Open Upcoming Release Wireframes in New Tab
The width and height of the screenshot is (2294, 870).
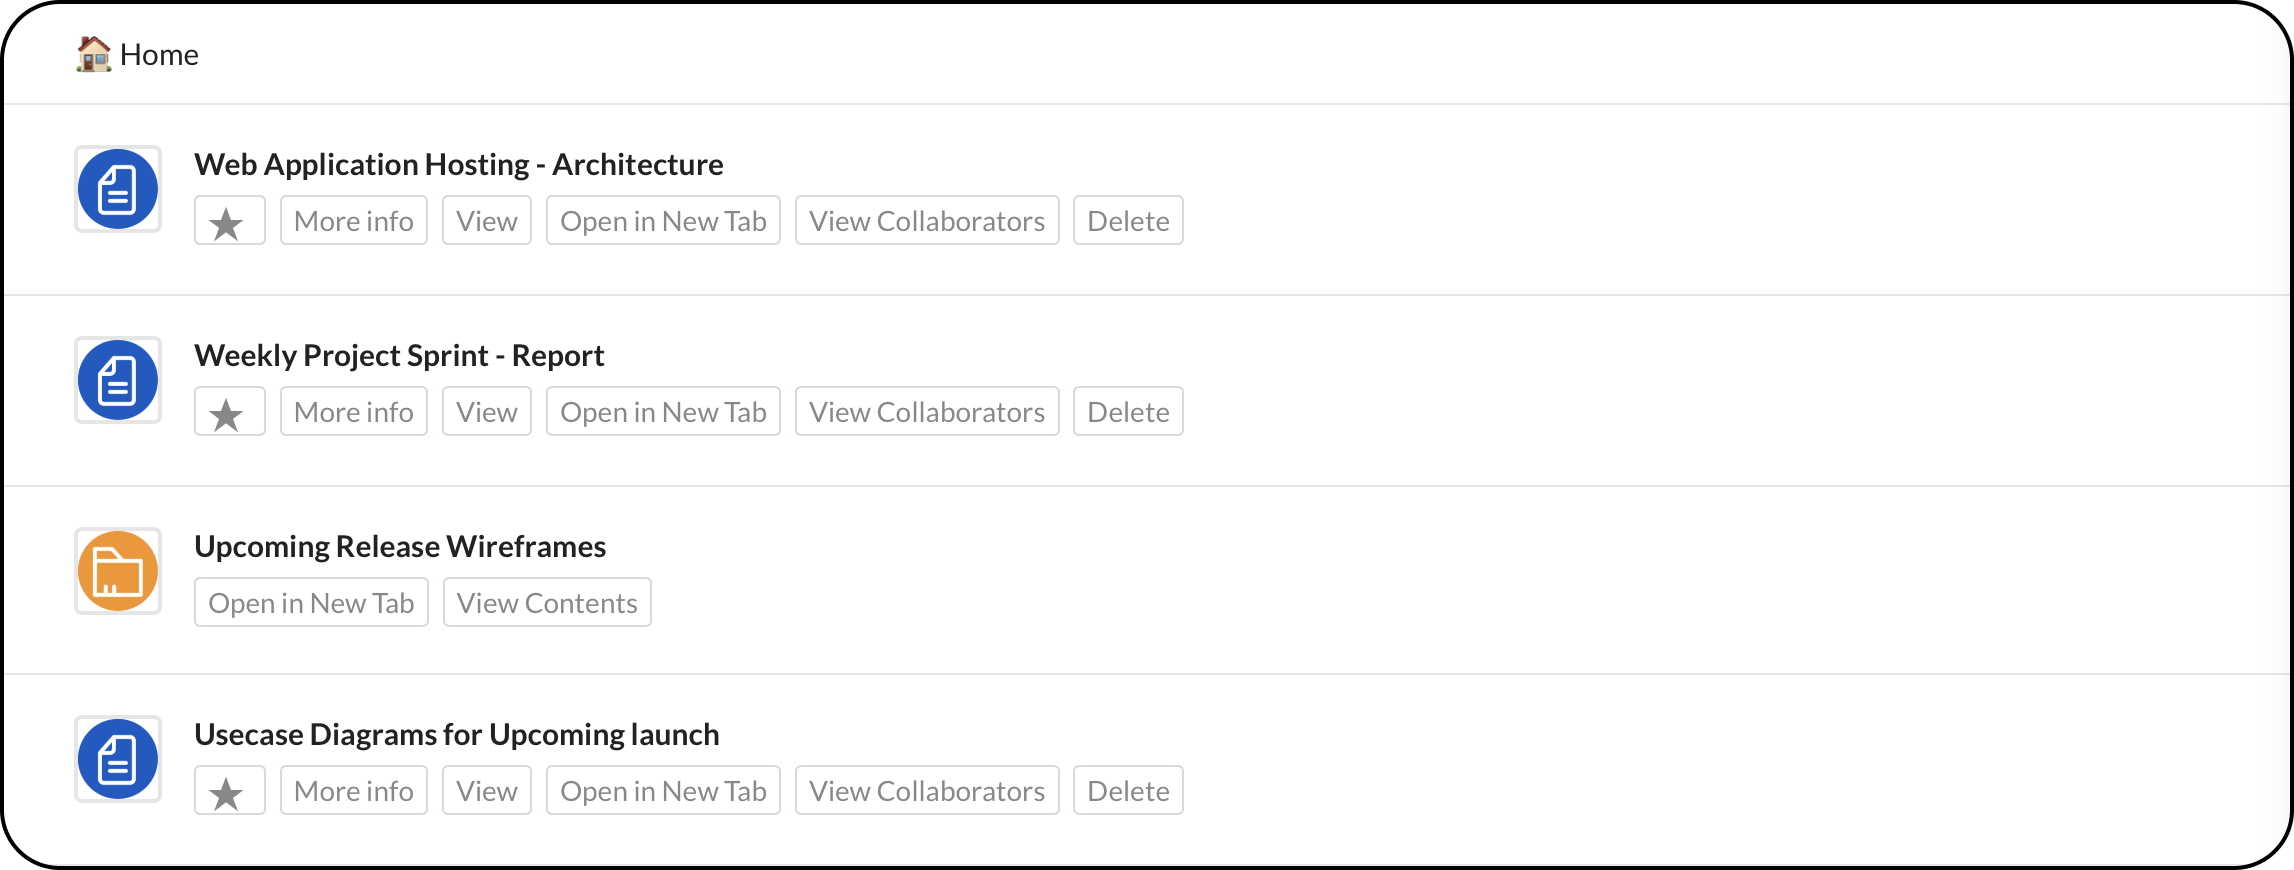coord(311,602)
